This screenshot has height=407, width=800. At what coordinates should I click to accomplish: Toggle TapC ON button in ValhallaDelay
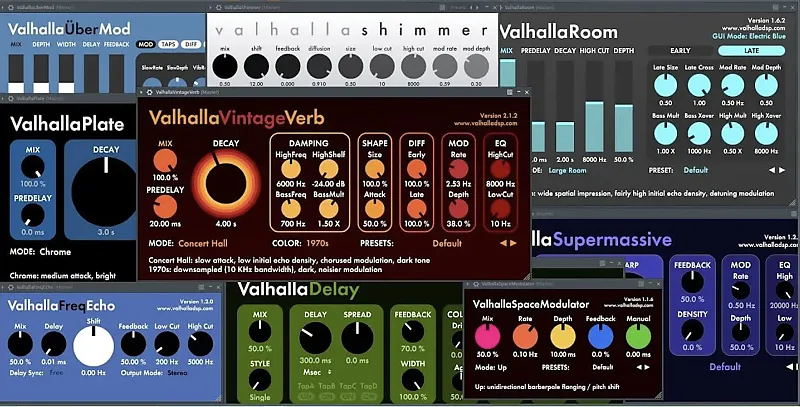[x=348, y=396]
